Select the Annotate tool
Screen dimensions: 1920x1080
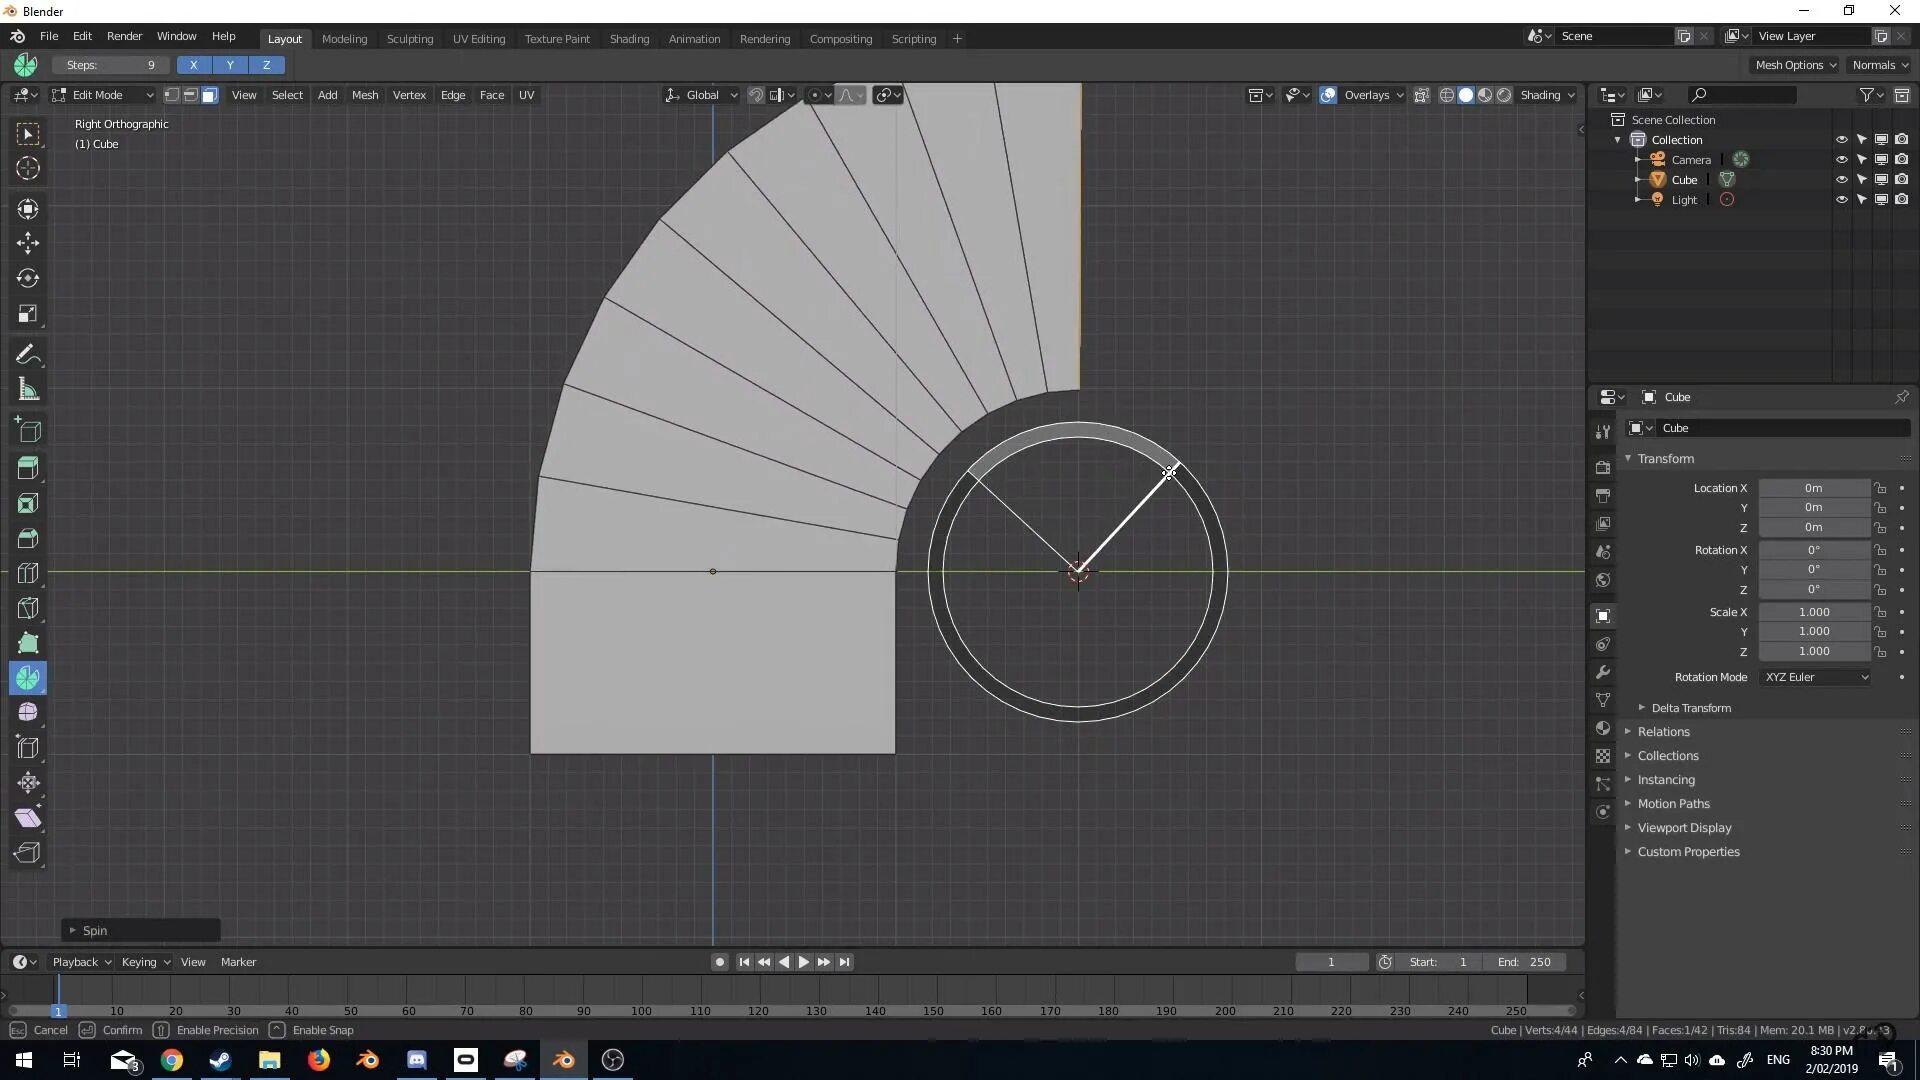click(28, 355)
